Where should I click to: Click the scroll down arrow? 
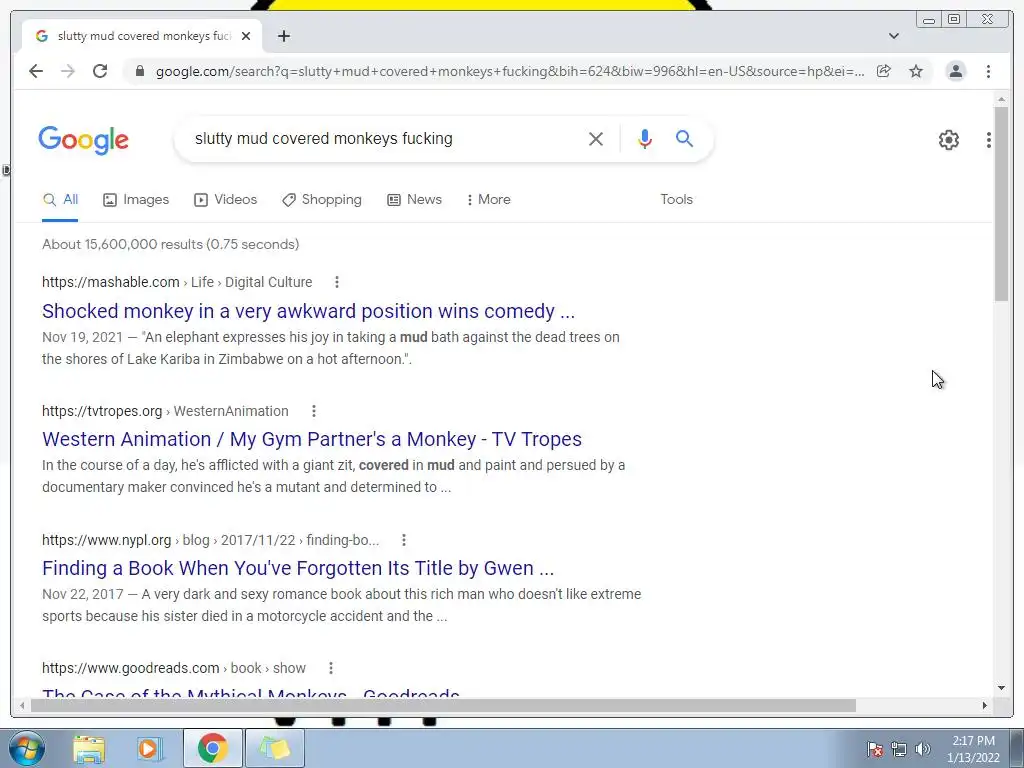tap(1001, 688)
